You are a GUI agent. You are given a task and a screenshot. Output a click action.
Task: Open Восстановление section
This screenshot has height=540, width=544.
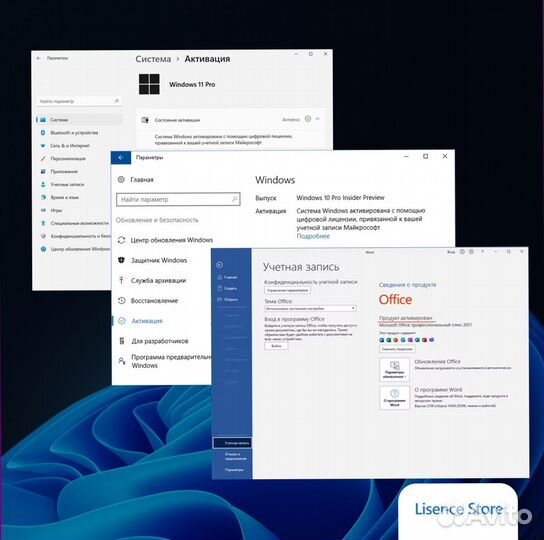click(148, 301)
